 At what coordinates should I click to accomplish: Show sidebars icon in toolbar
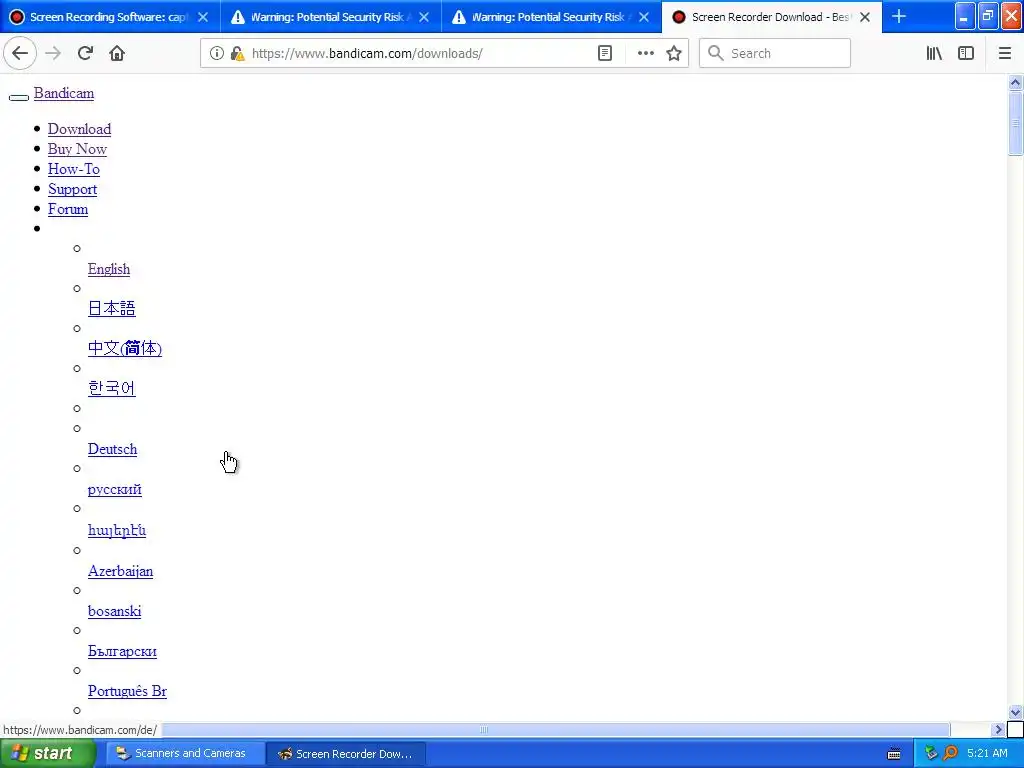(966, 53)
